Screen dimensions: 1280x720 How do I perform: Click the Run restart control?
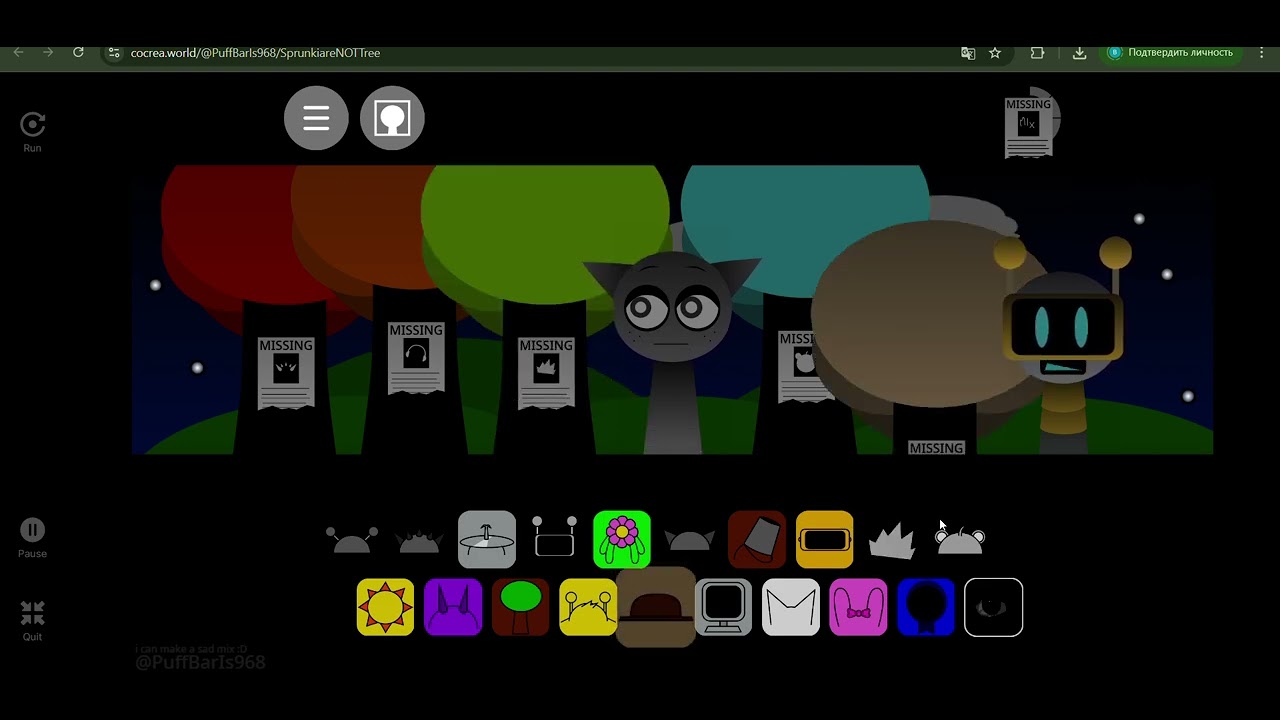pos(32,132)
